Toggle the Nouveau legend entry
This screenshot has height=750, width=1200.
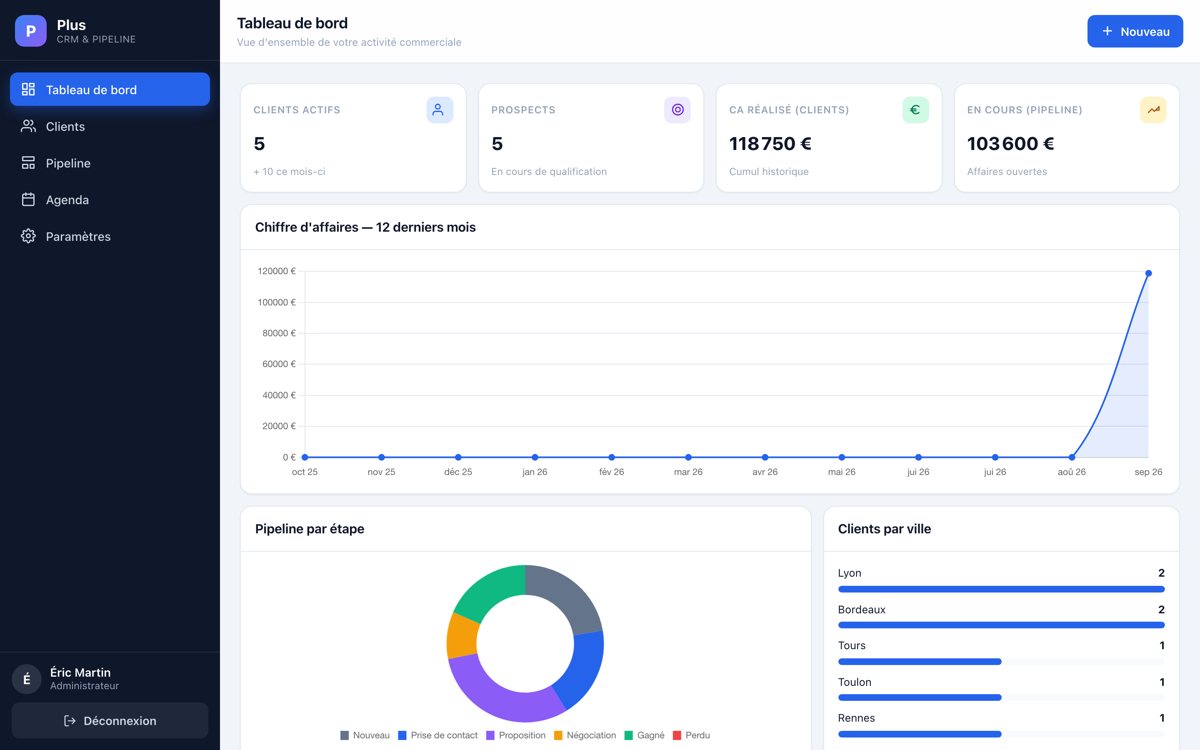[365, 735]
